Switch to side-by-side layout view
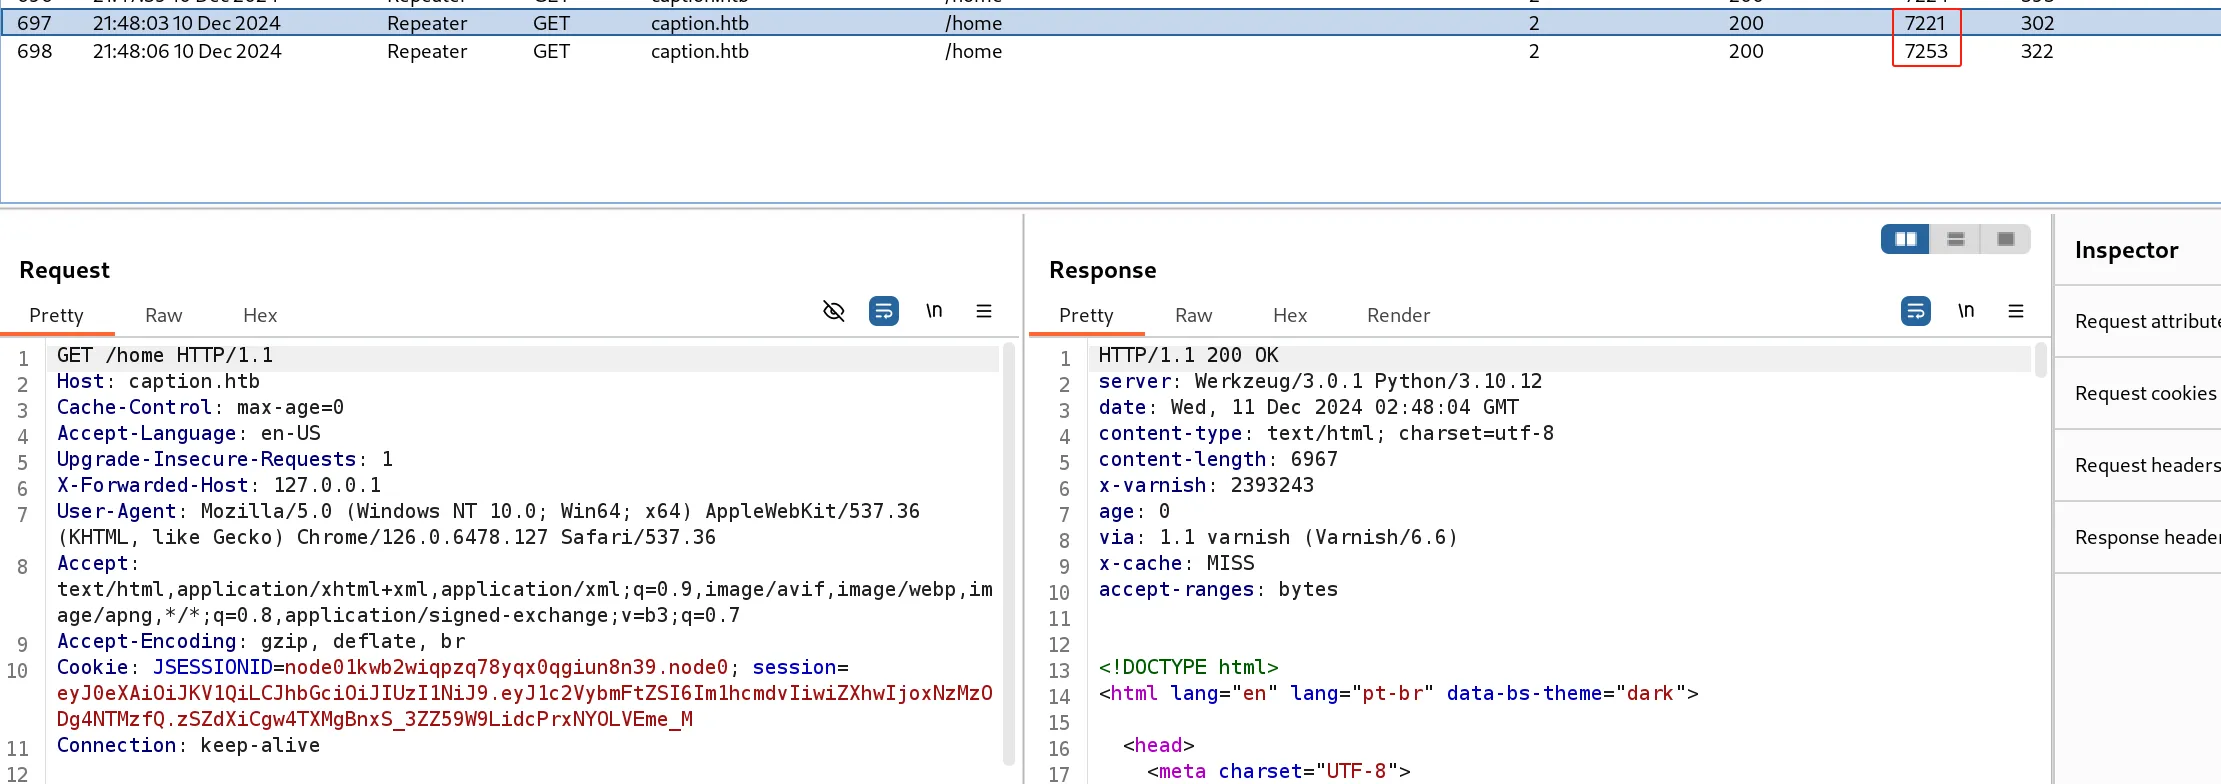The width and height of the screenshot is (2221, 784). (1906, 239)
